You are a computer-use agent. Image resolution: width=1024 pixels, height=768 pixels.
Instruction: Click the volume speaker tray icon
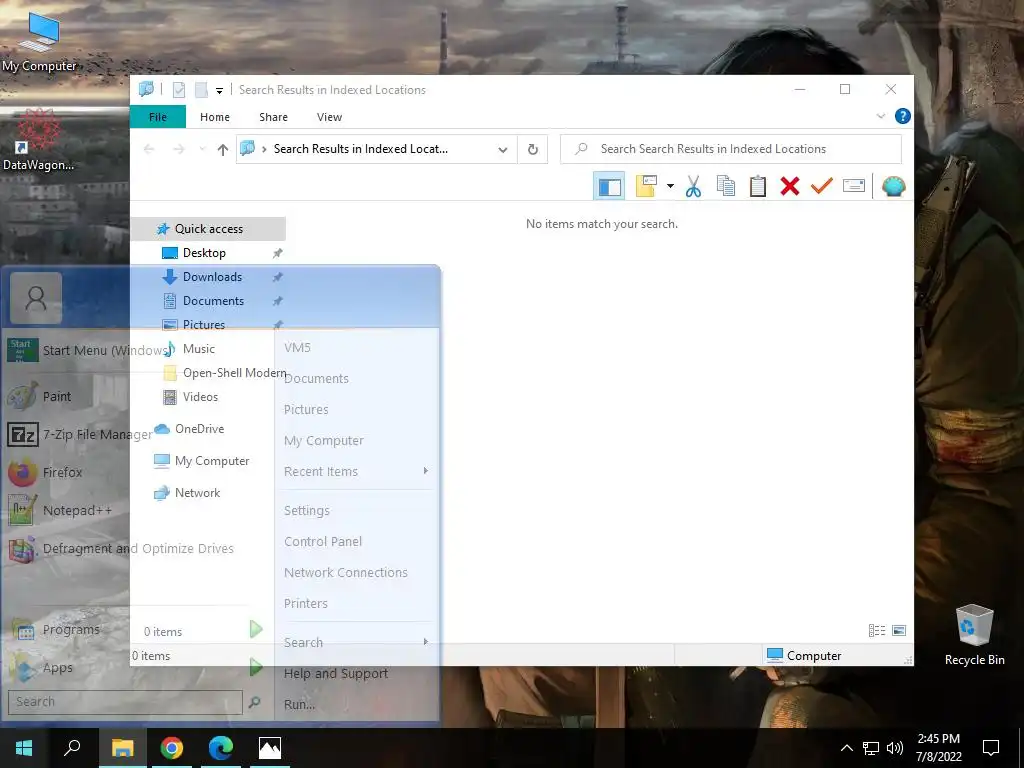coord(895,748)
